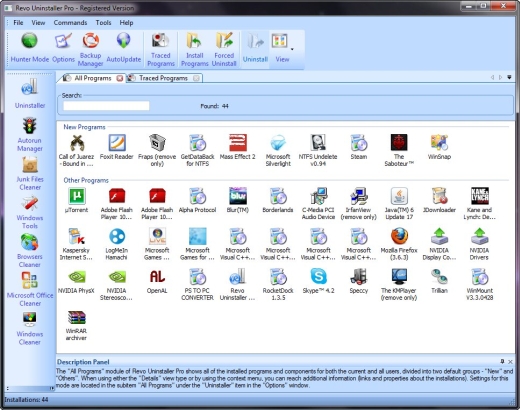Viewport: 520px width, 410px height.
Task: Select Speccy program
Action: click(359, 281)
